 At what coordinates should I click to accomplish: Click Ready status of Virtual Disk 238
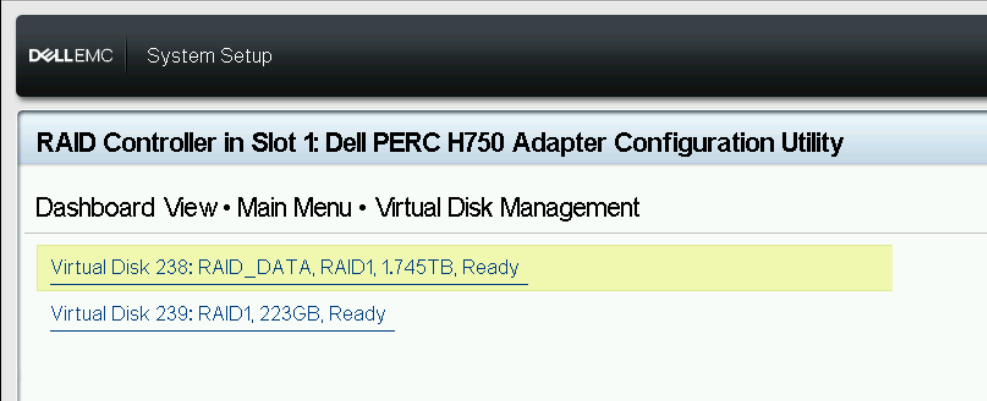491,268
